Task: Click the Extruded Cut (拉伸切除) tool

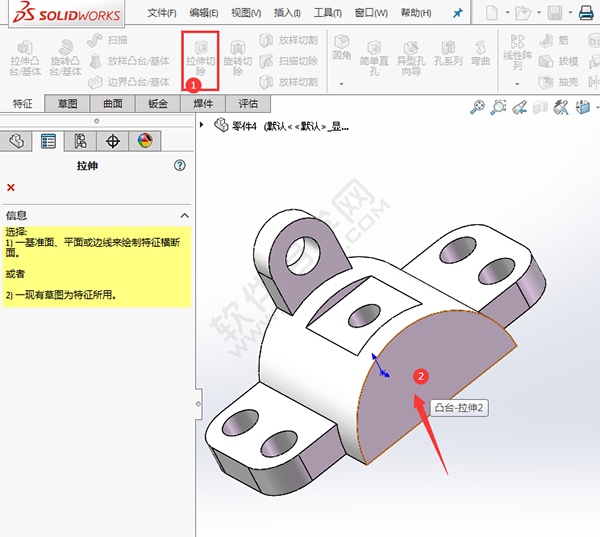Action: (201, 58)
